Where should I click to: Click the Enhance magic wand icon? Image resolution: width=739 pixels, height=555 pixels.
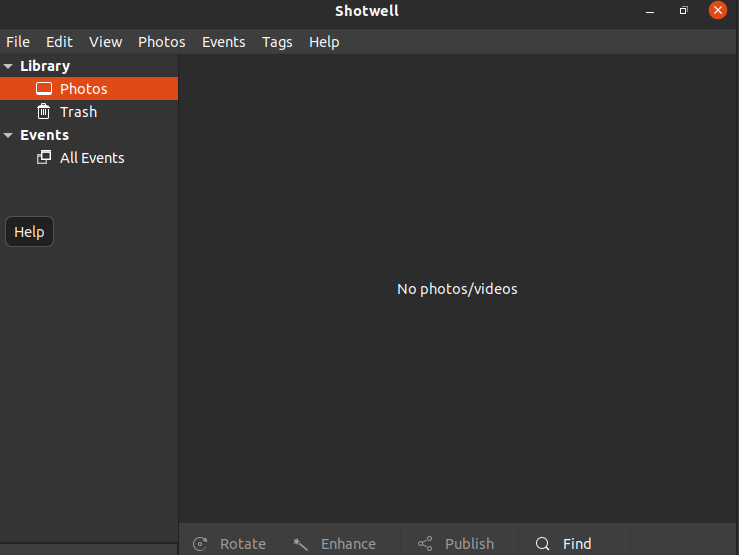(x=300, y=544)
